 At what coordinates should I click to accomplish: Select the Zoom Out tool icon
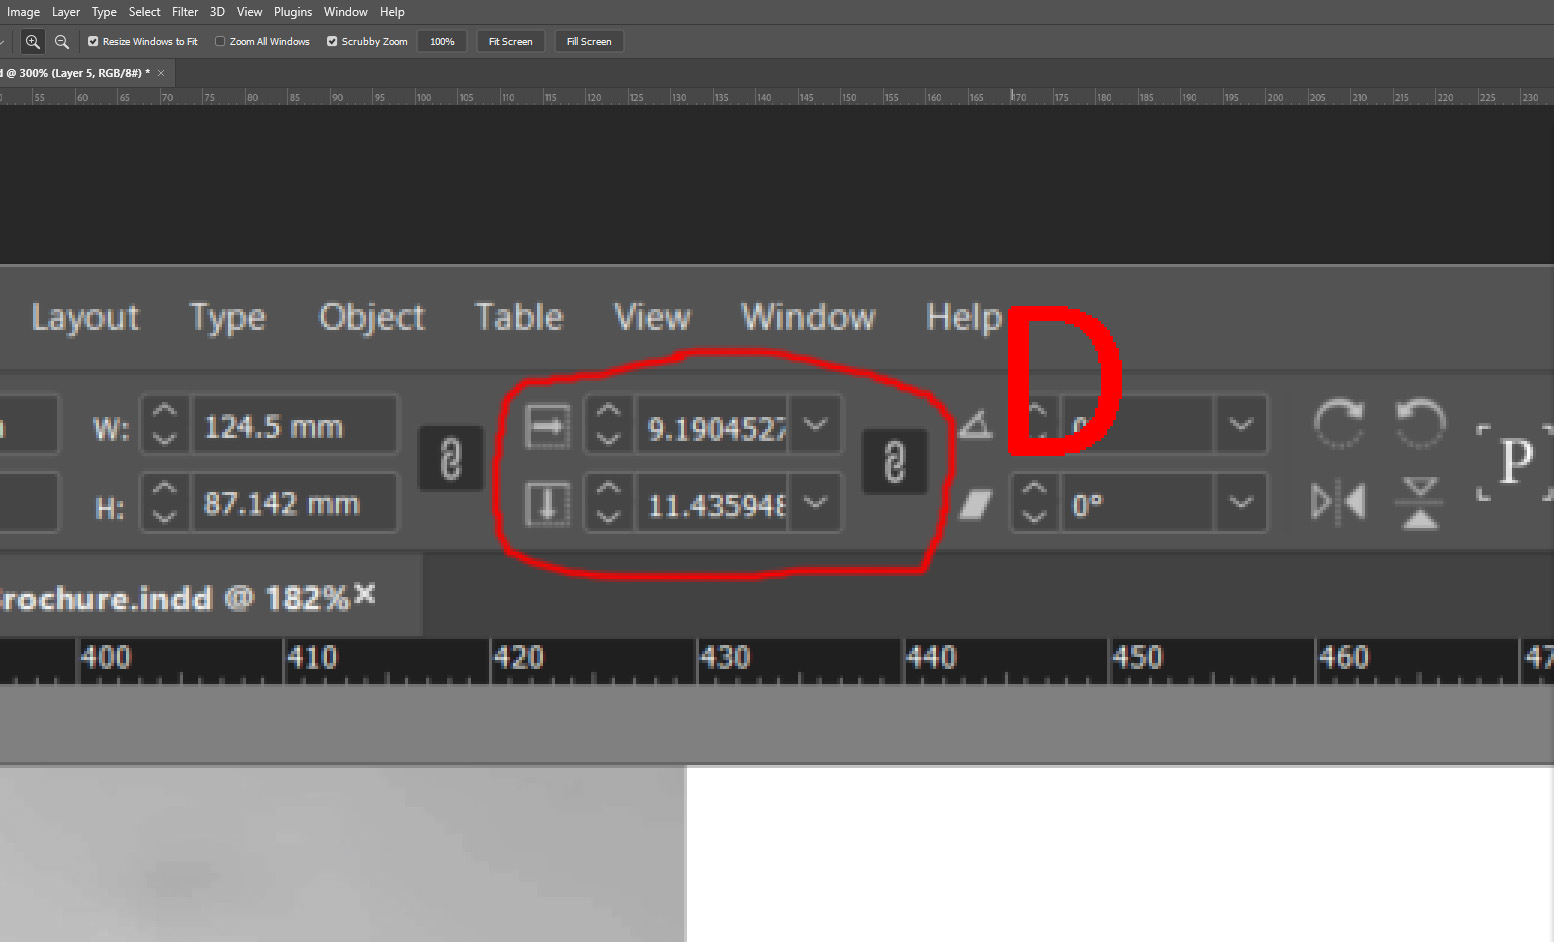[61, 41]
